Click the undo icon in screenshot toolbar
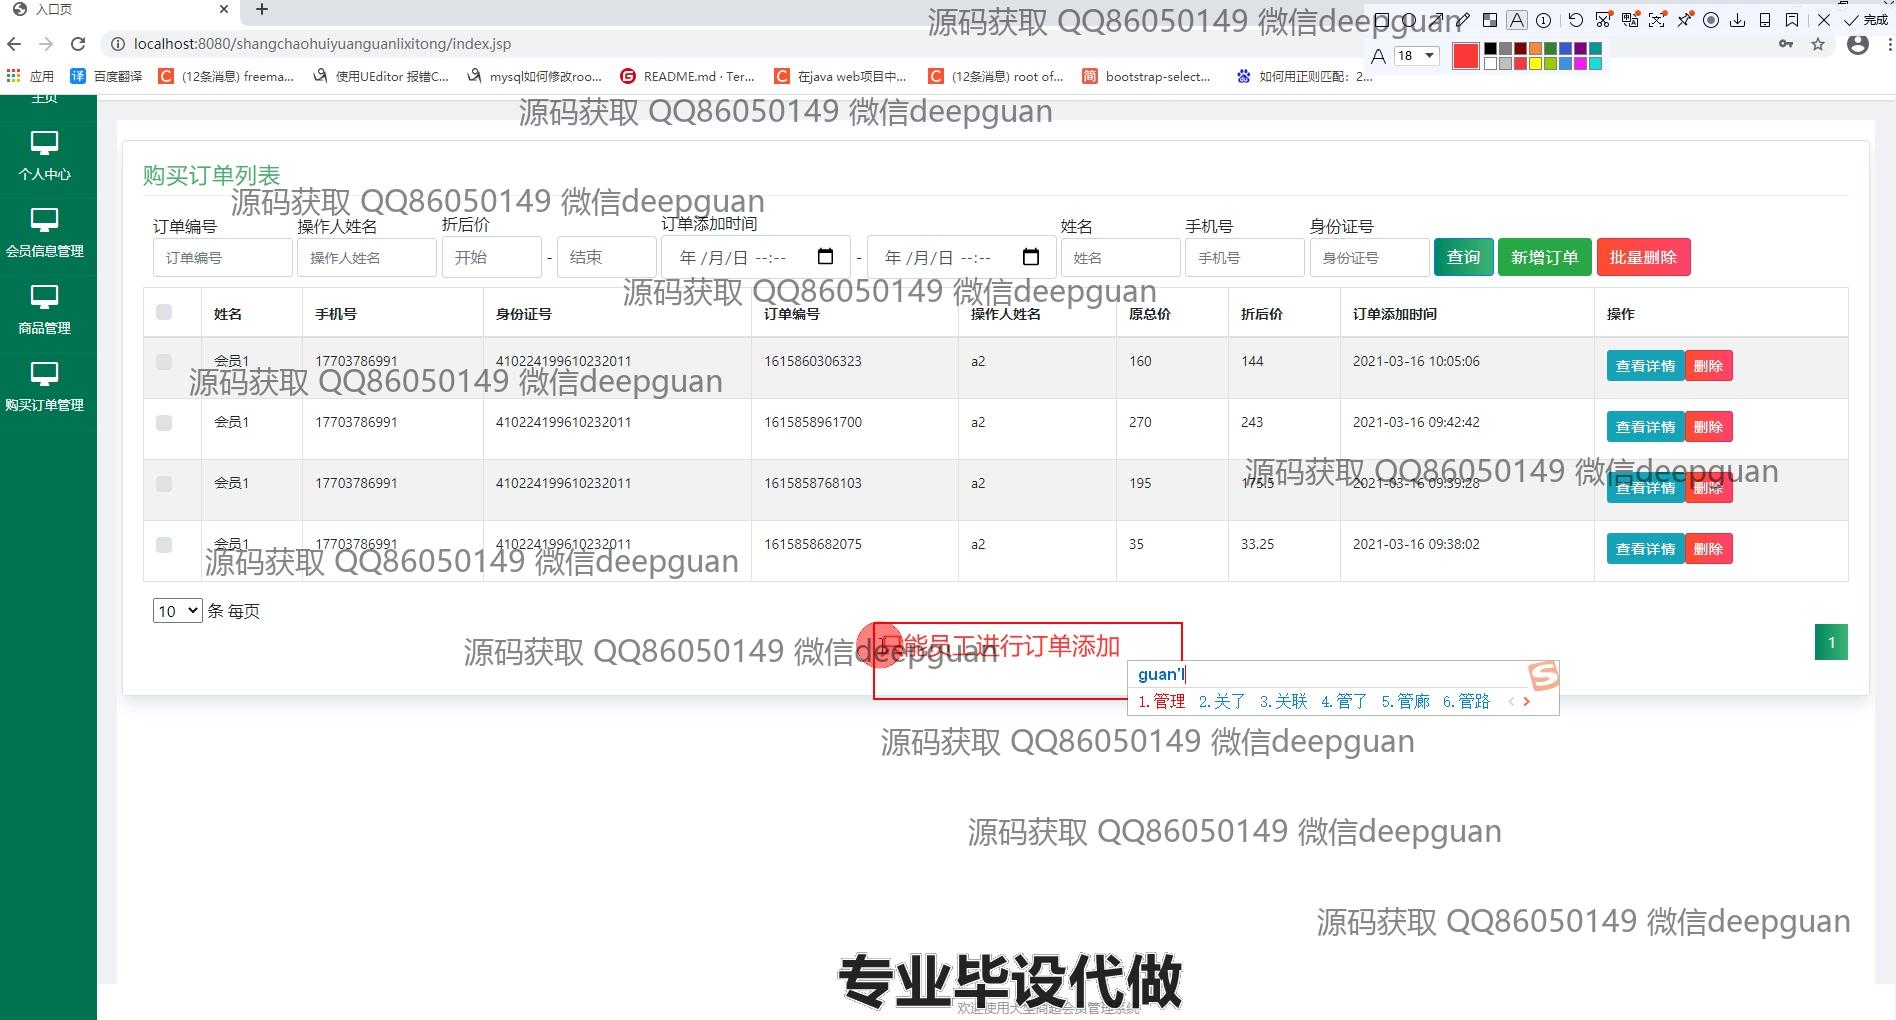Viewport: 1896px width, 1020px height. click(1575, 20)
